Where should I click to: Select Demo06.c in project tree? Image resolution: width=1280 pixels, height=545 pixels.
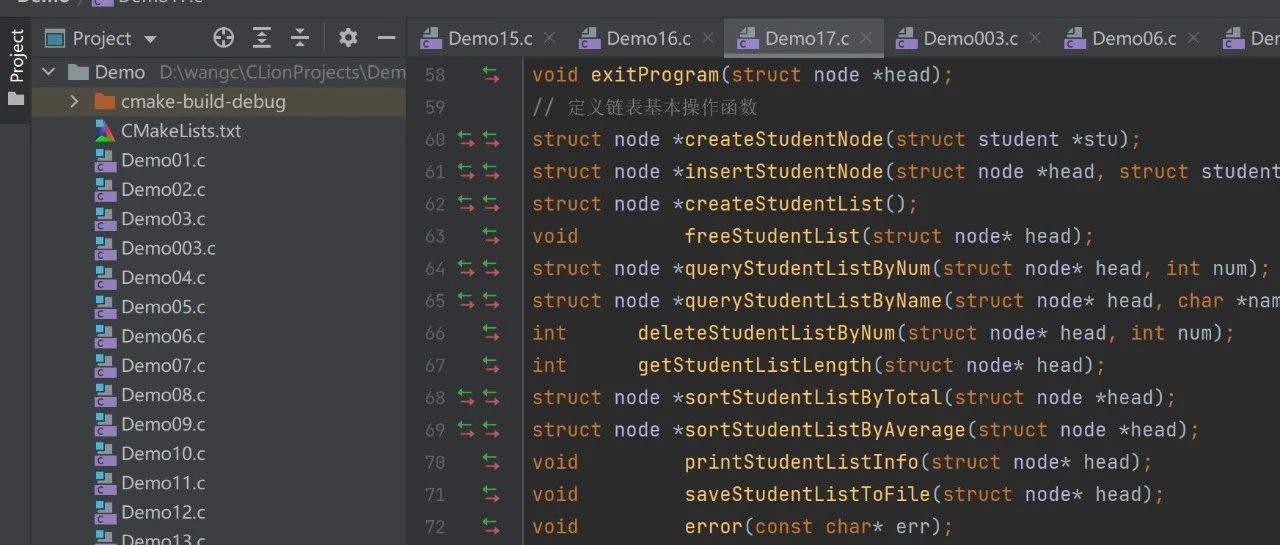[x=163, y=336]
